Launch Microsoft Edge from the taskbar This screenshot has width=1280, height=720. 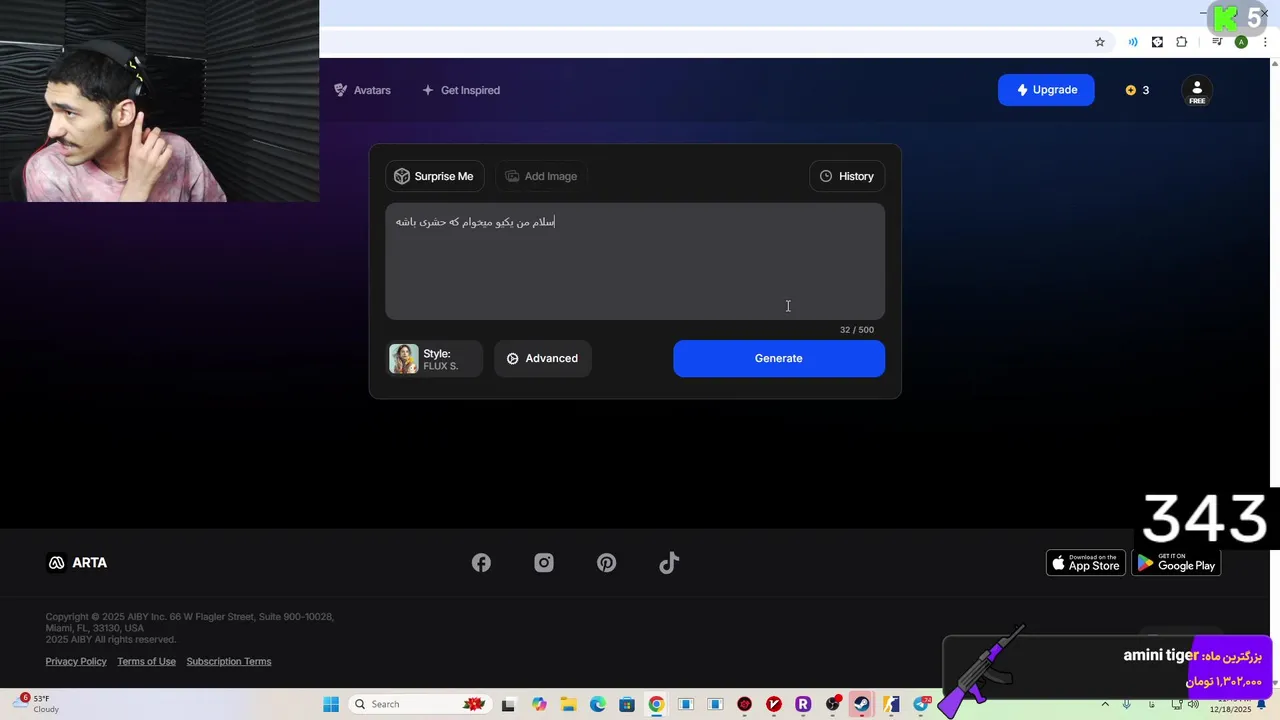[597, 704]
